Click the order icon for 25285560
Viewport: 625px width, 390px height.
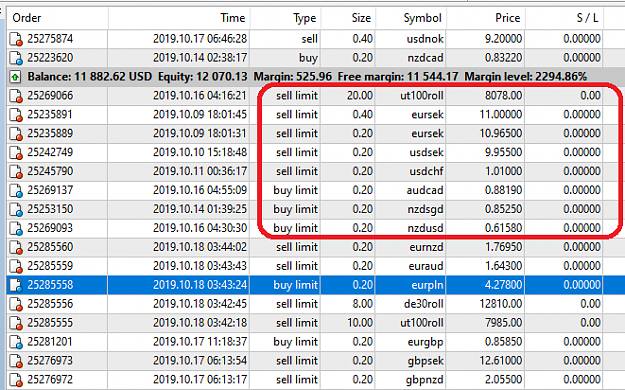click(16, 248)
